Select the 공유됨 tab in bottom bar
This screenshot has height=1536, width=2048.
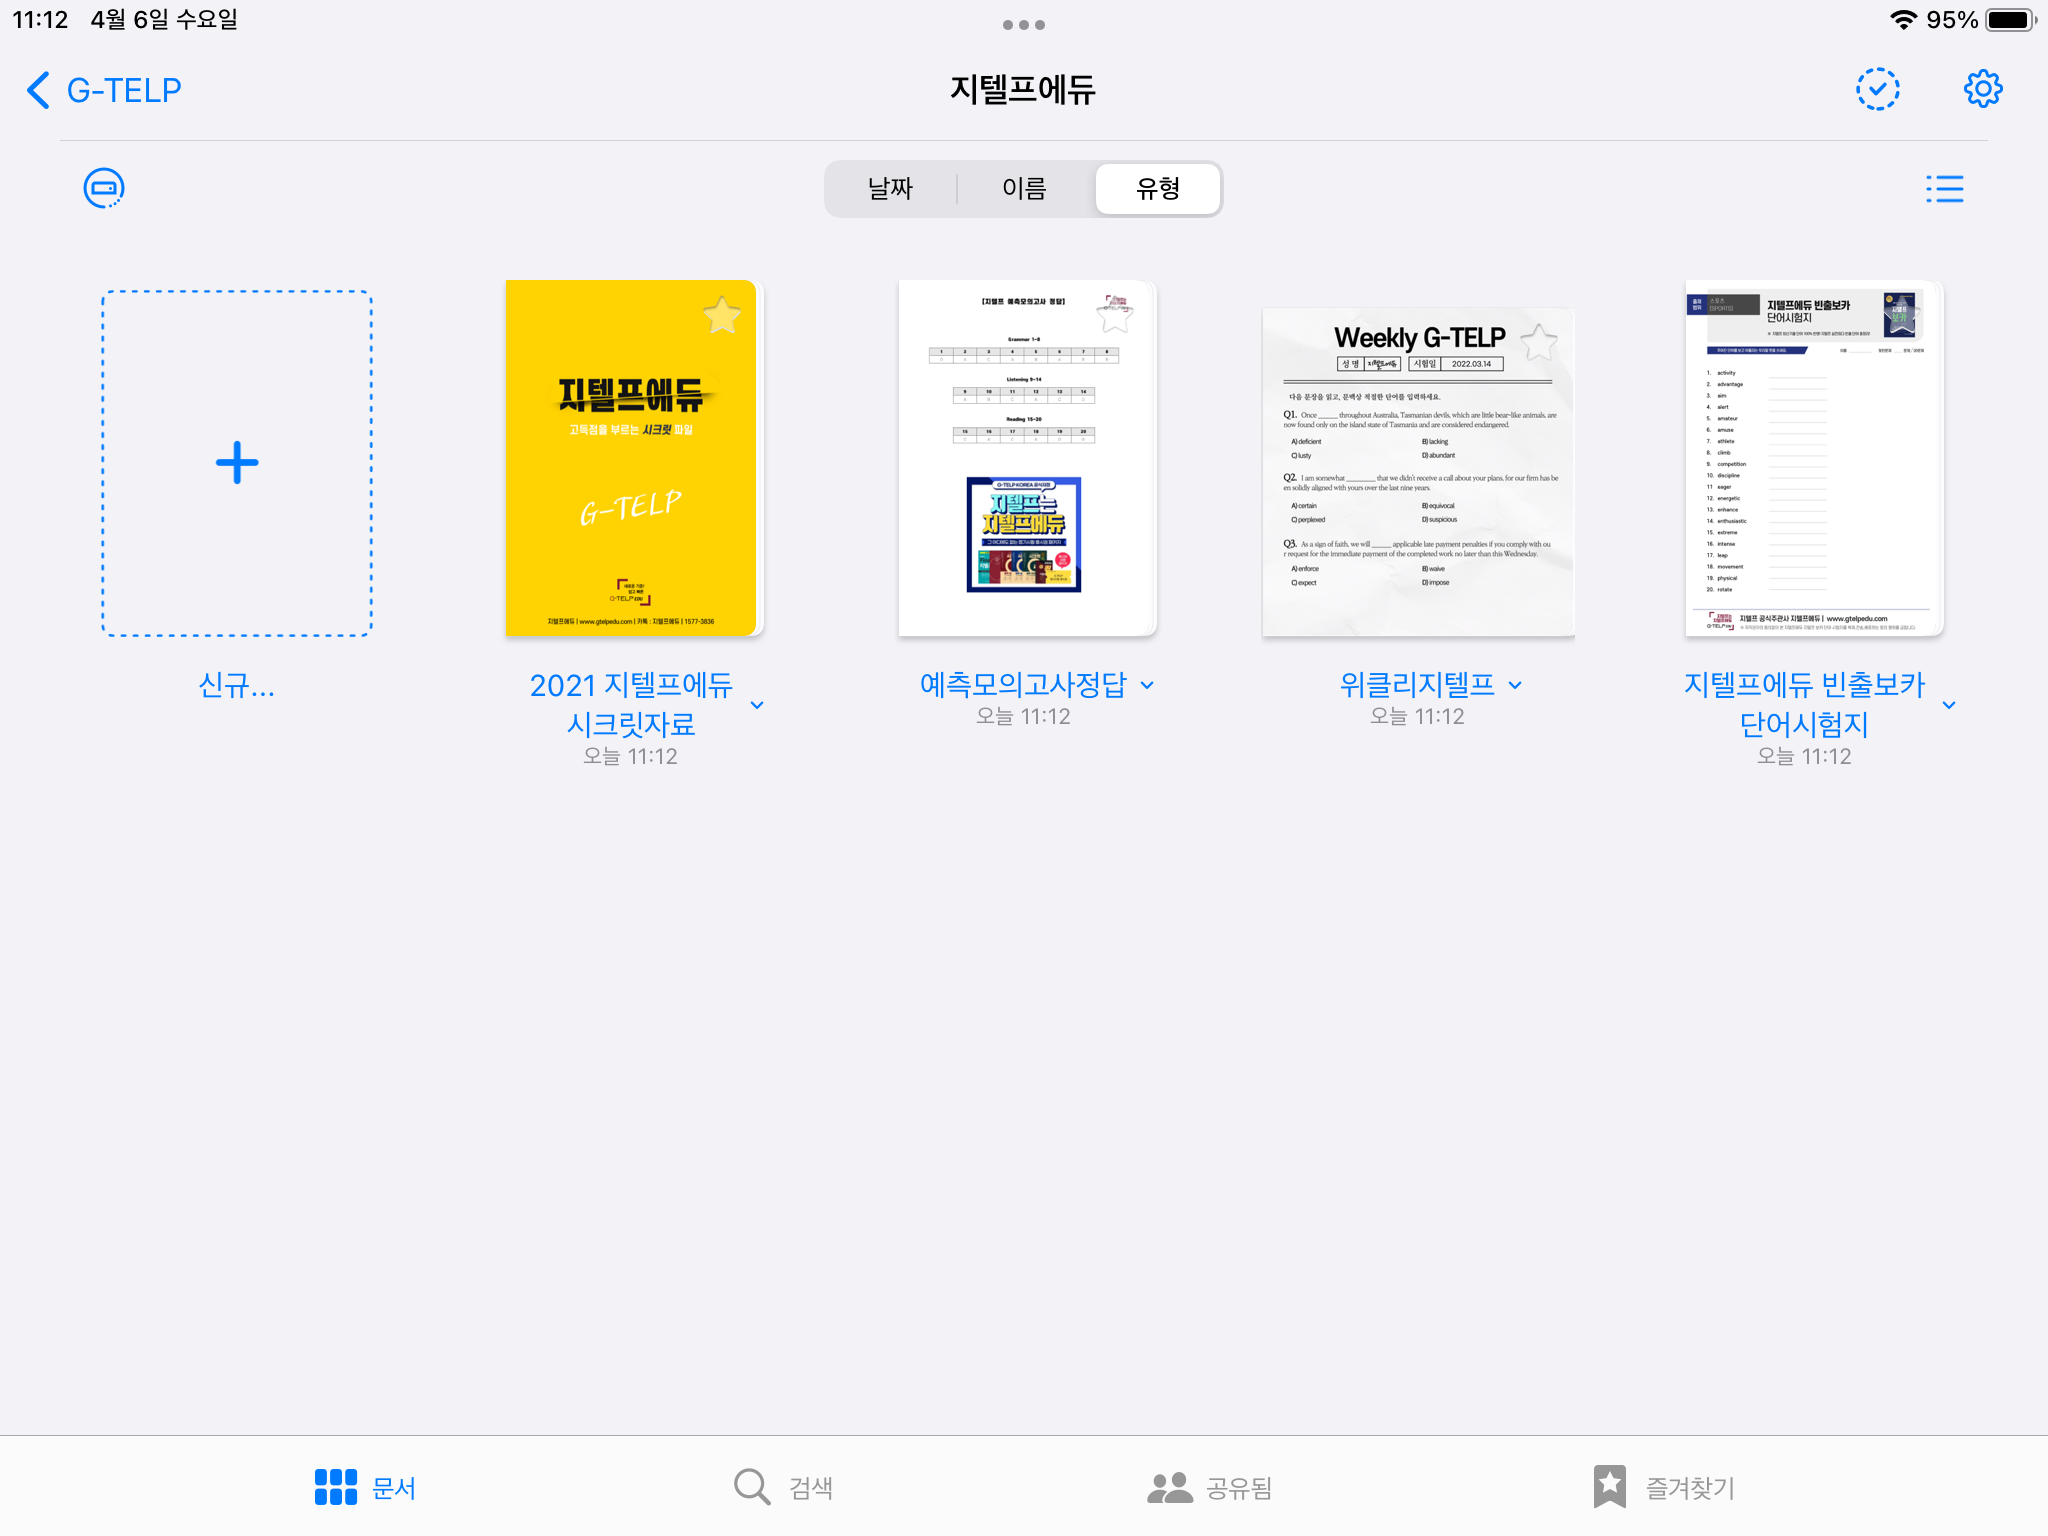coord(1209,1487)
